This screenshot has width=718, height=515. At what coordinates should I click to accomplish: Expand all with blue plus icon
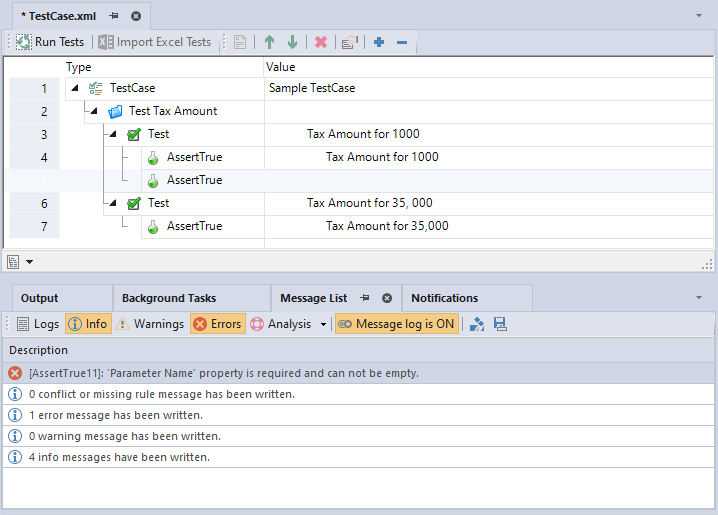(379, 43)
